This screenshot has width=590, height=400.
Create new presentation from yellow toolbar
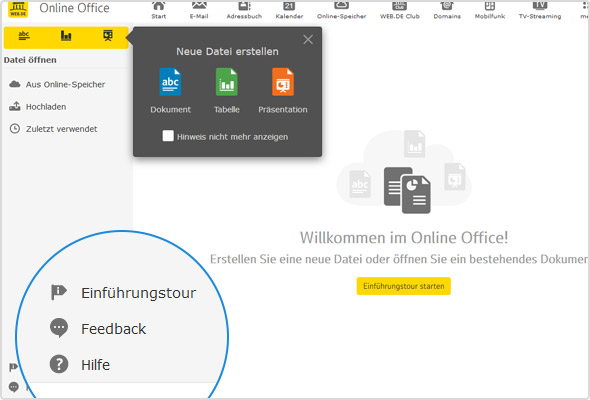pyautogui.click(x=108, y=36)
